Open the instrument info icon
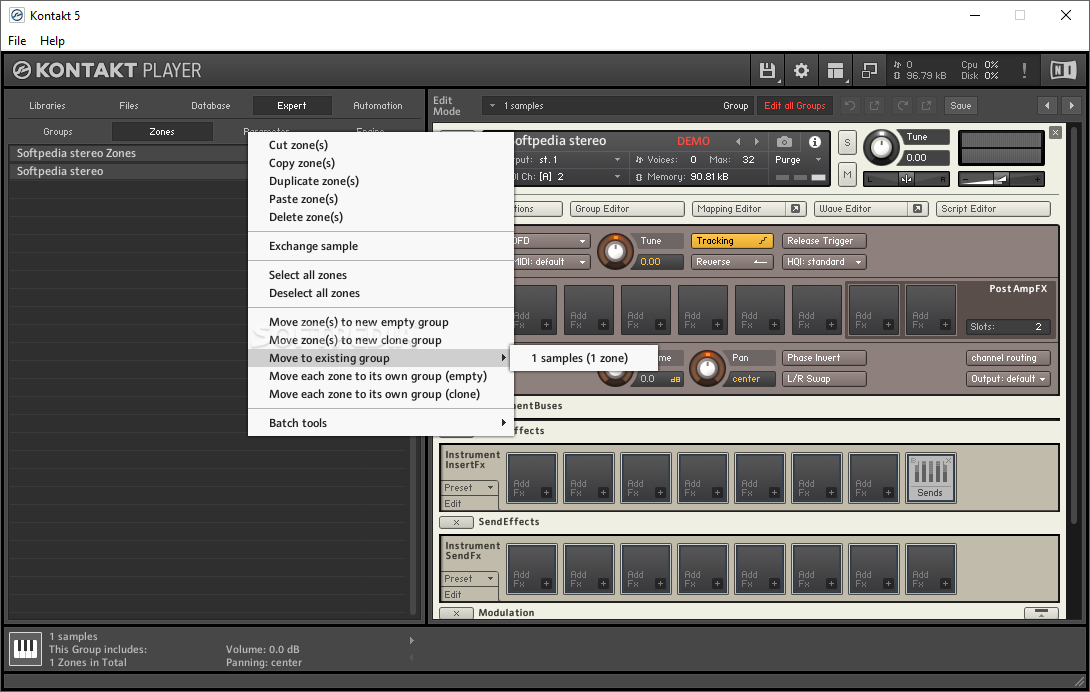This screenshot has height=692, width=1090. click(x=815, y=141)
